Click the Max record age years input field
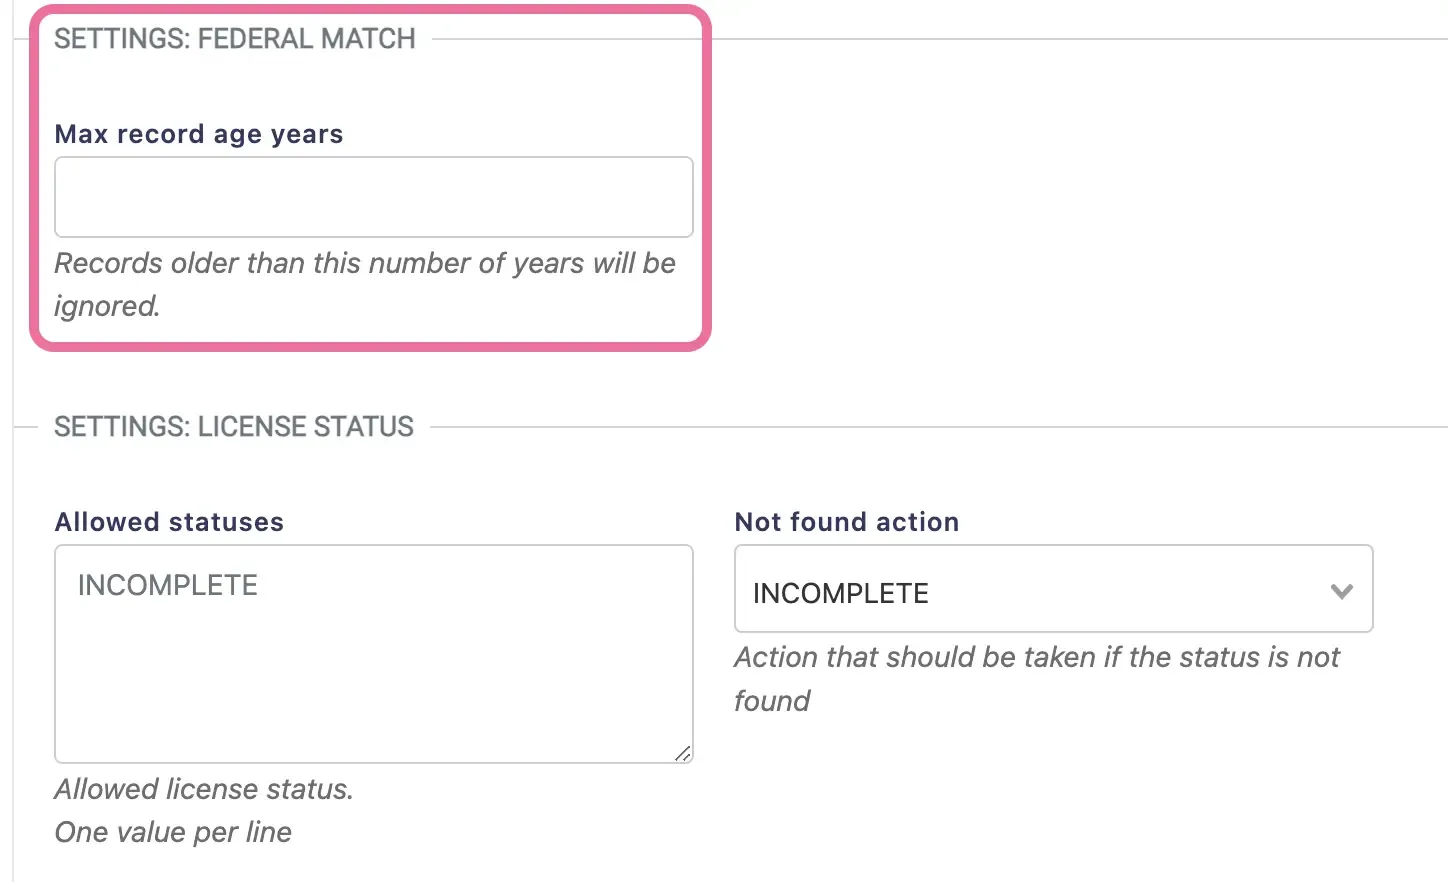The image size is (1448, 882). (x=373, y=197)
